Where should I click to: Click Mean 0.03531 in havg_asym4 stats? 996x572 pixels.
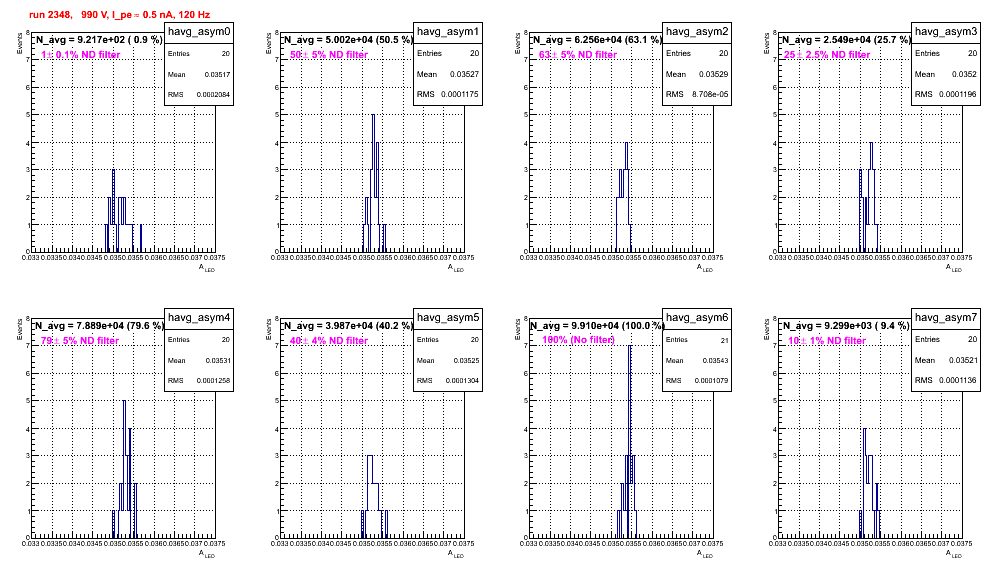[199, 360]
